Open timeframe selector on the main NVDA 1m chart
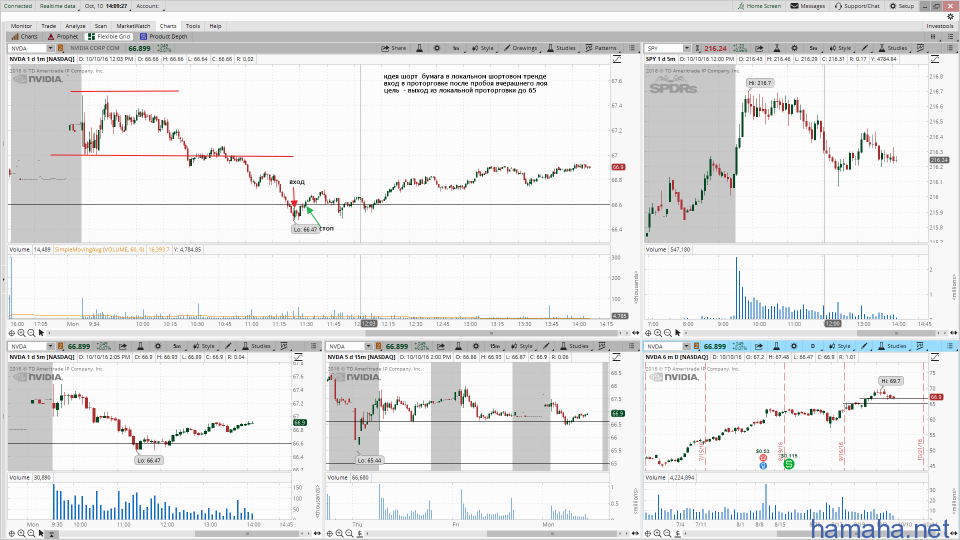960x540 pixels. pyautogui.click(x=456, y=48)
